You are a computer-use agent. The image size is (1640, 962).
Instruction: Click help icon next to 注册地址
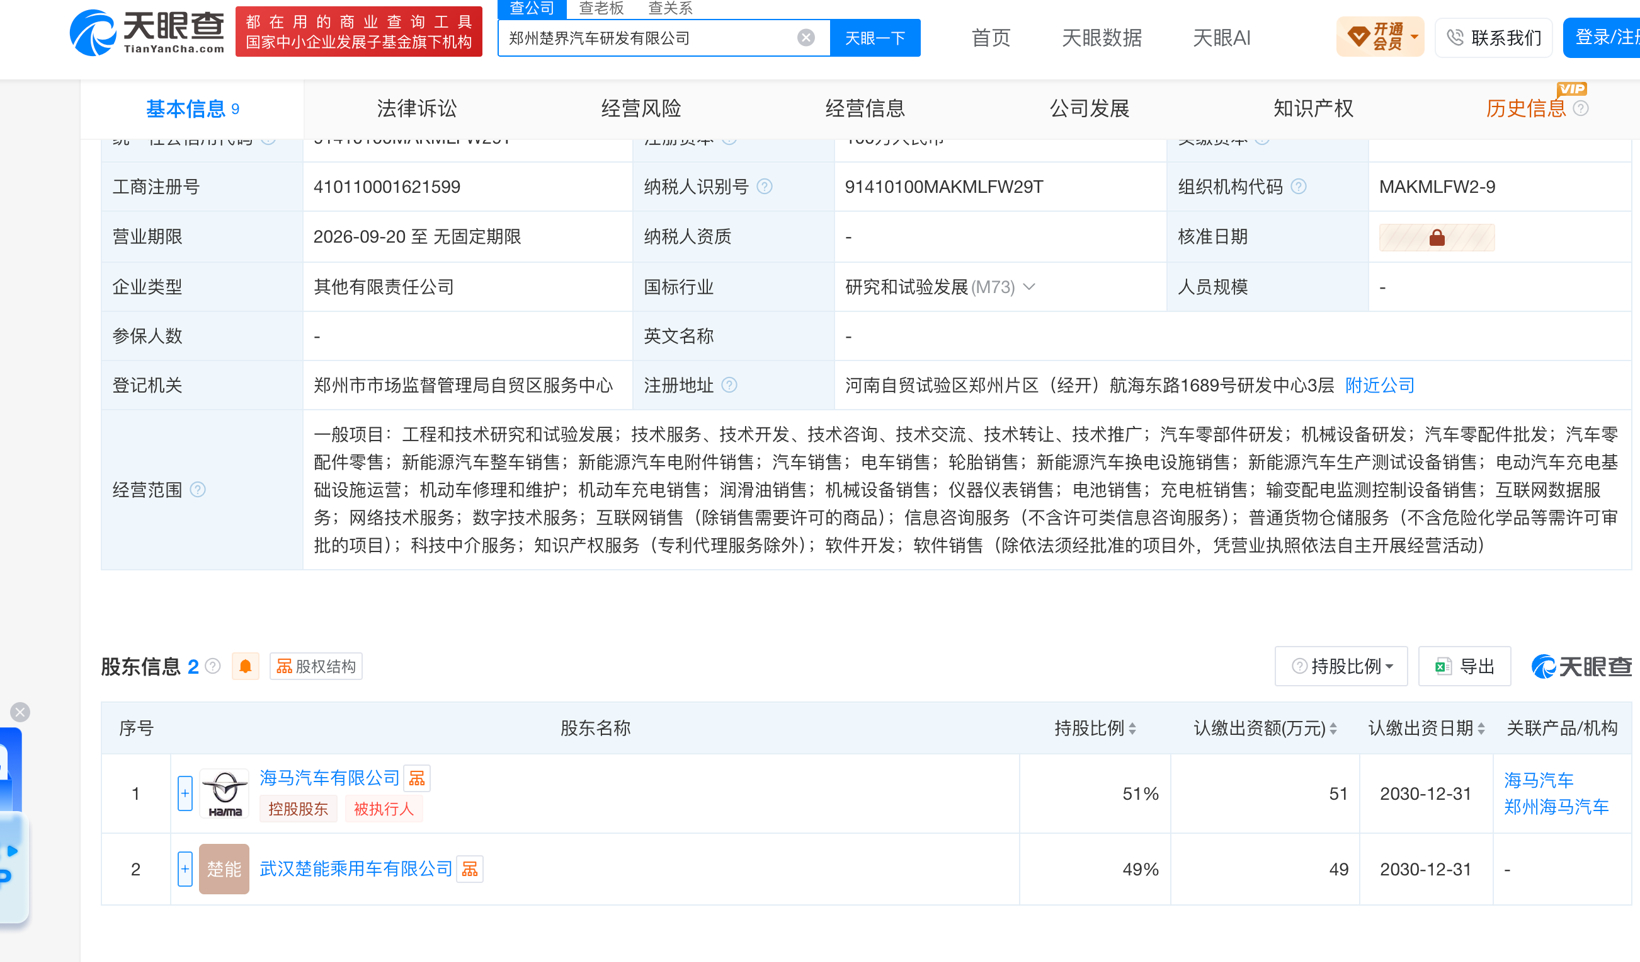tap(730, 385)
